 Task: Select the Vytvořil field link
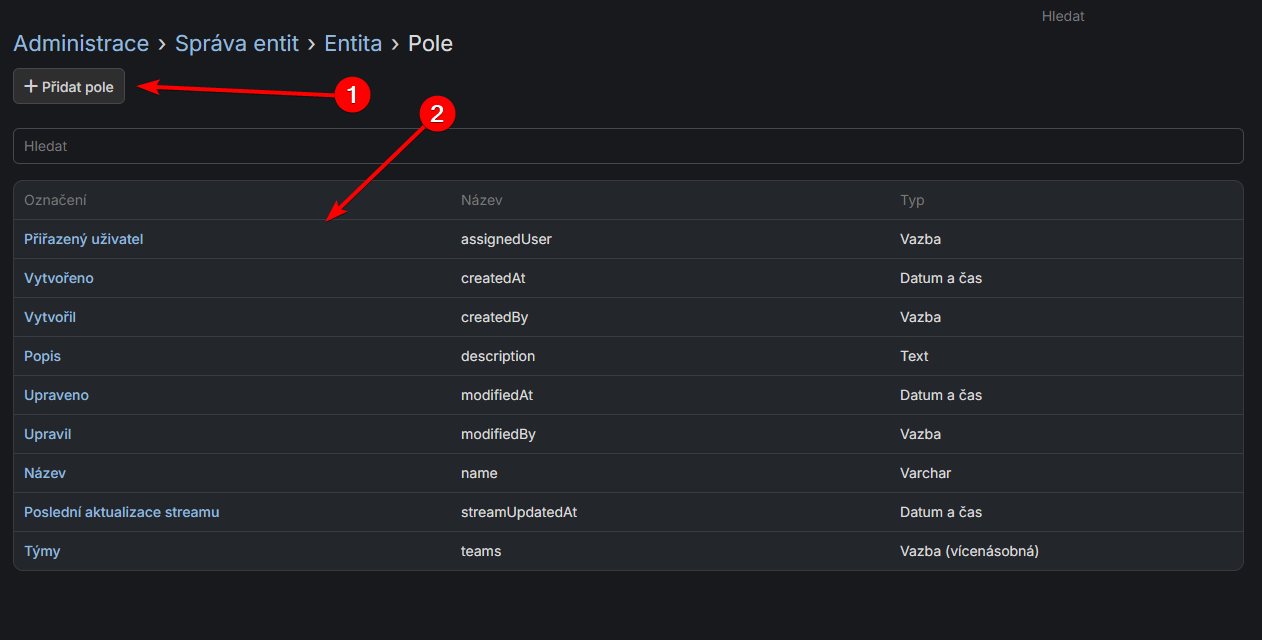[x=50, y=317]
